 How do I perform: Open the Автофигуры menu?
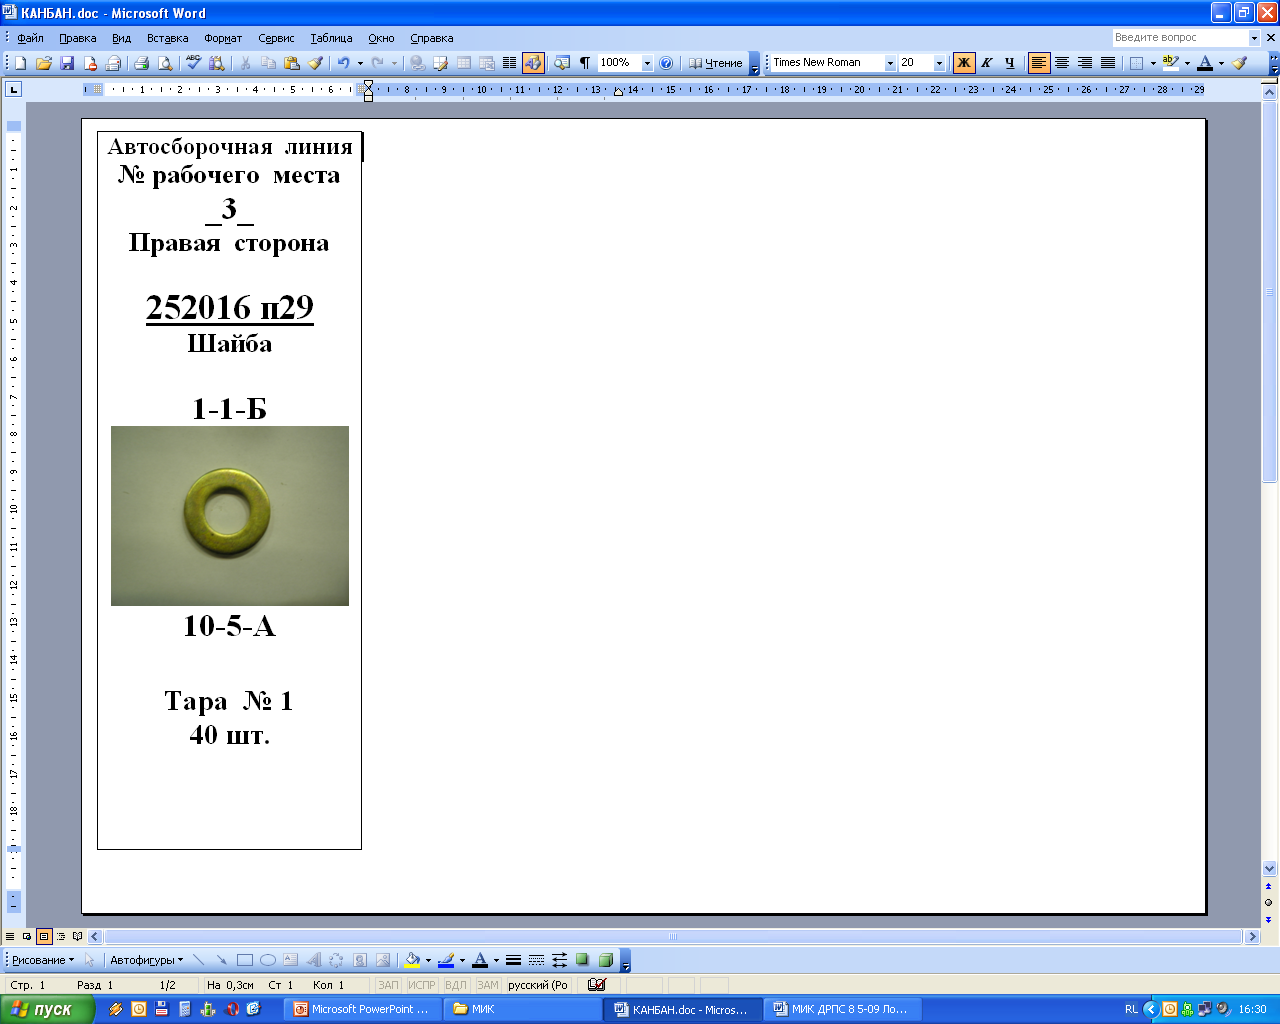[x=146, y=960]
